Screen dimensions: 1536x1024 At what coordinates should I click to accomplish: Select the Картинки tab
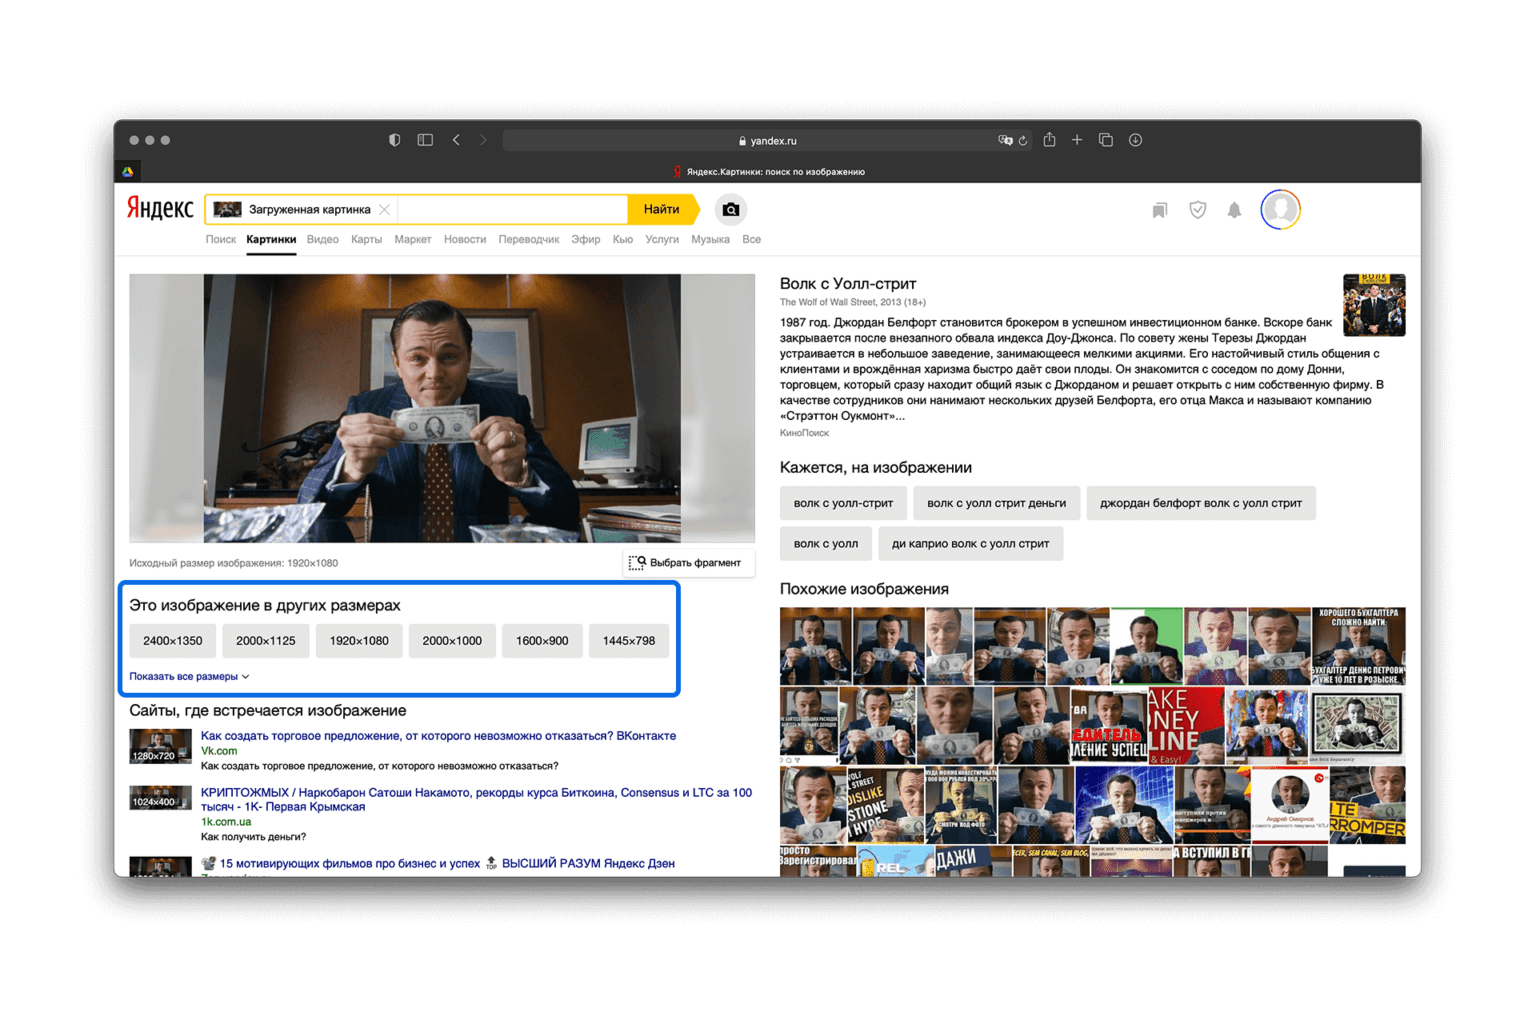271,239
